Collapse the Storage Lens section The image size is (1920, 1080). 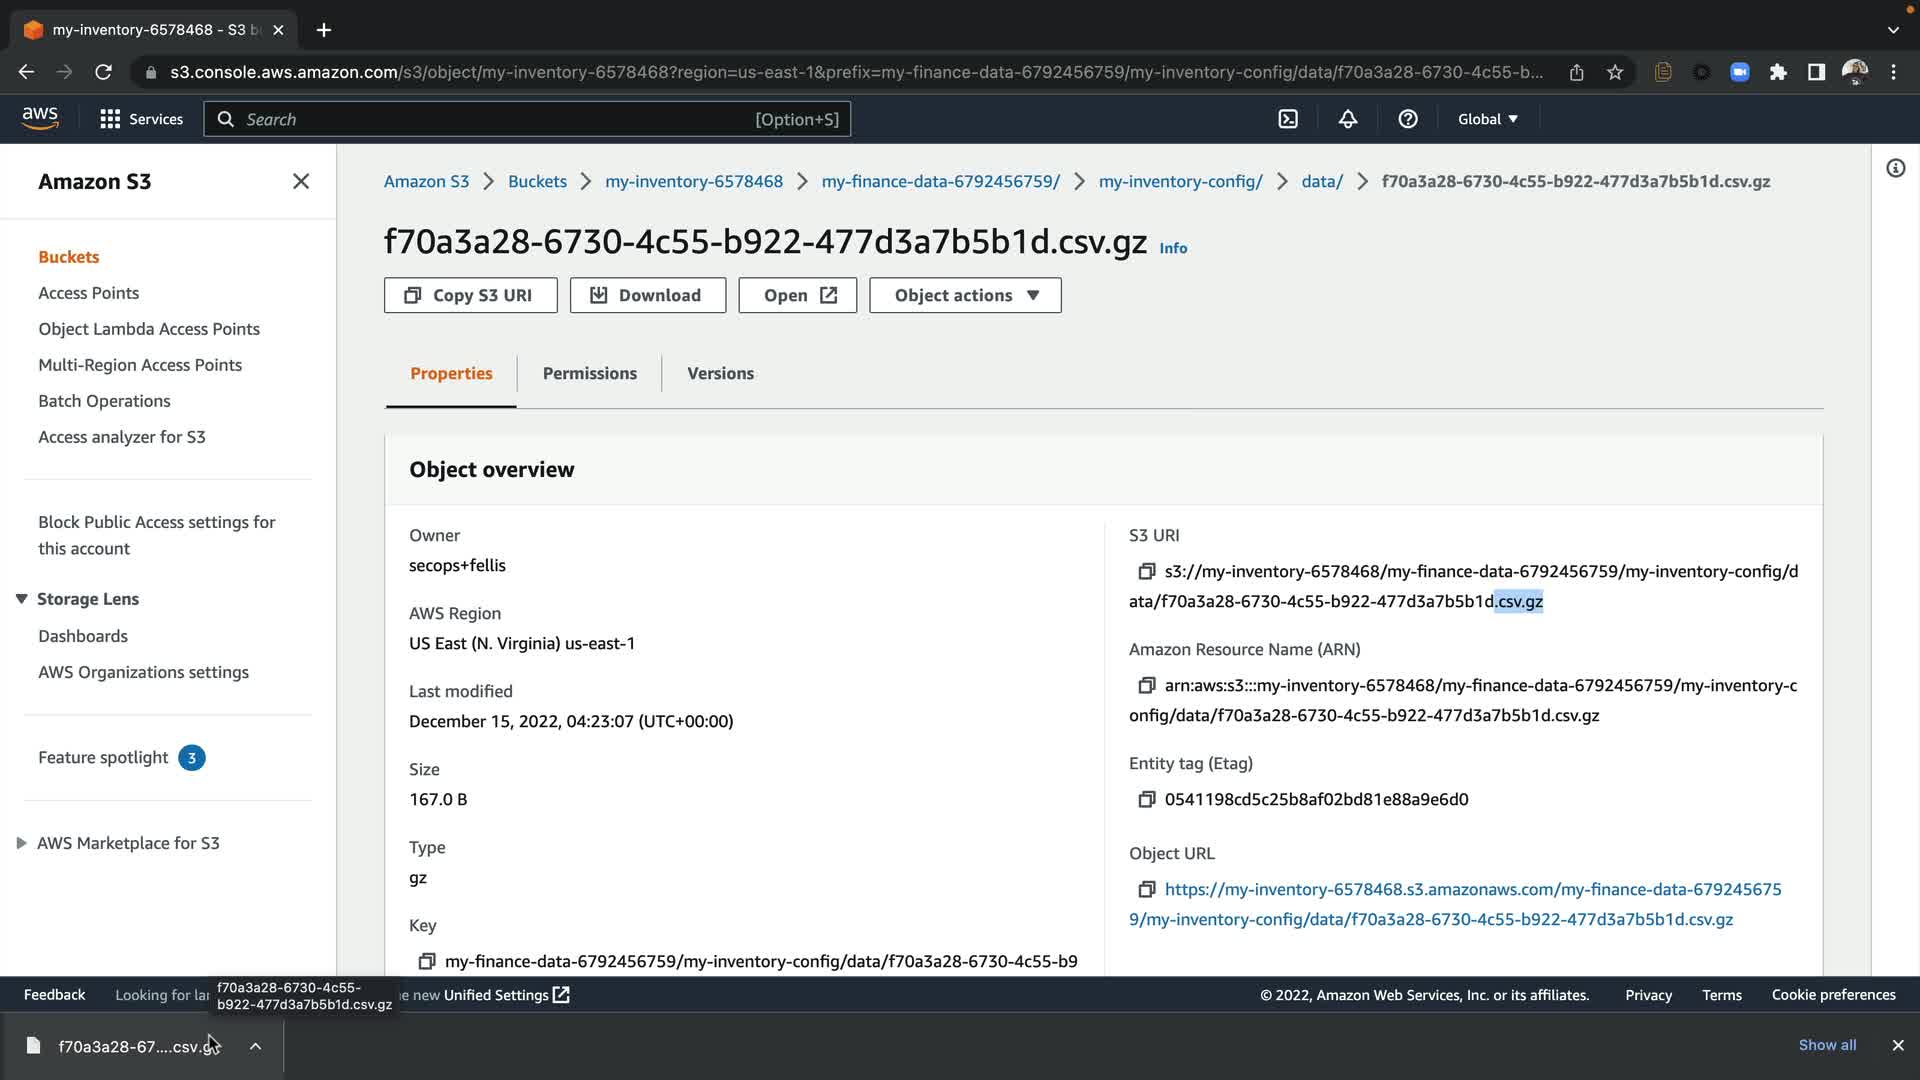[21, 599]
